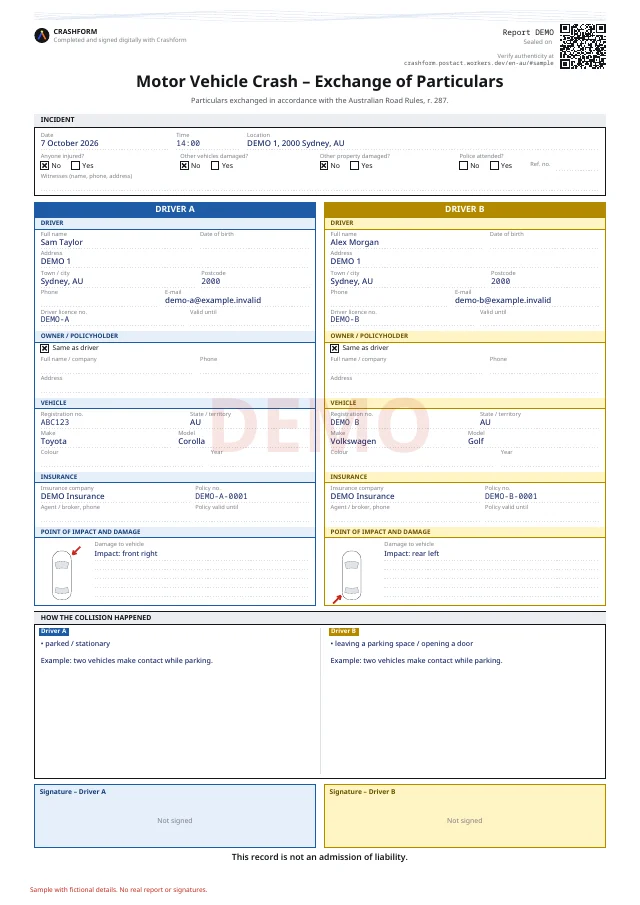Toggle 'Yes' checkbox under Police attended

click(495, 166)
